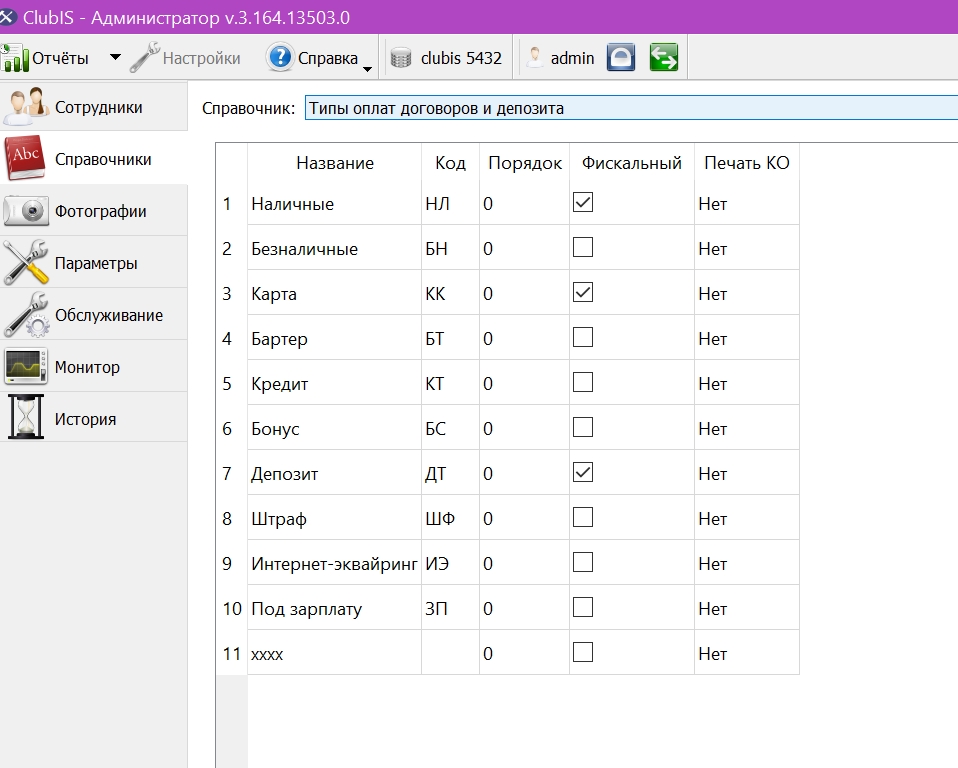958x768 pixels.
Task: Sort by the Порядок column header
Action: (525, 163)
